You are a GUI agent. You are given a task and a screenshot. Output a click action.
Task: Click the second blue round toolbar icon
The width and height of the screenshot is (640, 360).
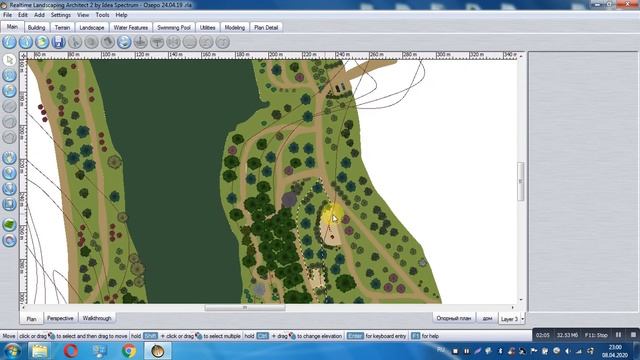coord(26,42)
